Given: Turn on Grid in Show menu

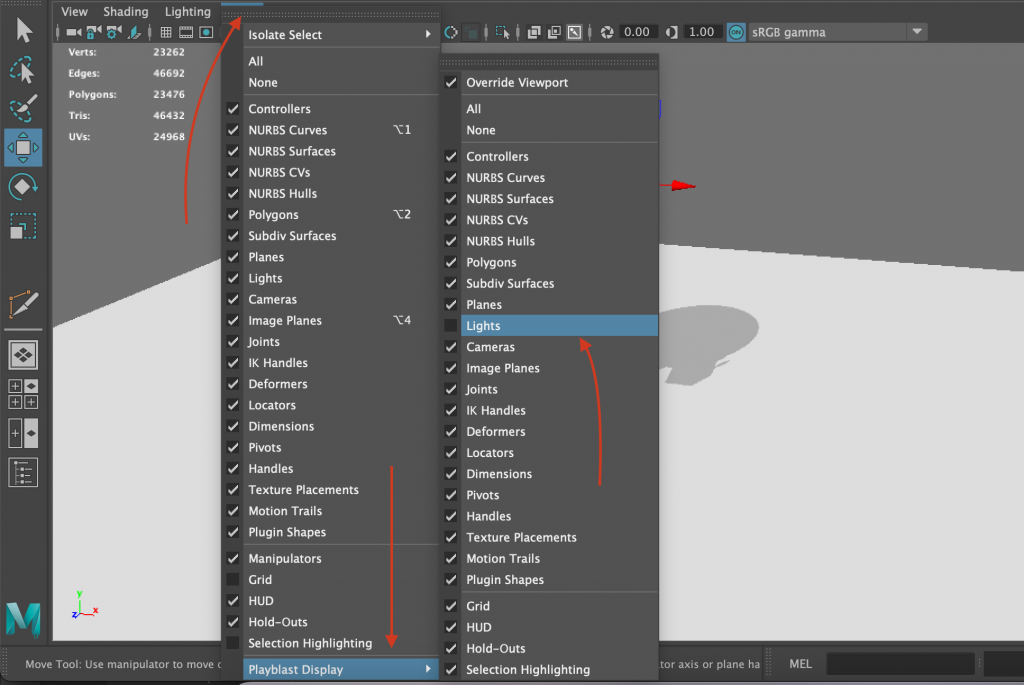Looking at the screenshot, I should [x=233, y=580].
